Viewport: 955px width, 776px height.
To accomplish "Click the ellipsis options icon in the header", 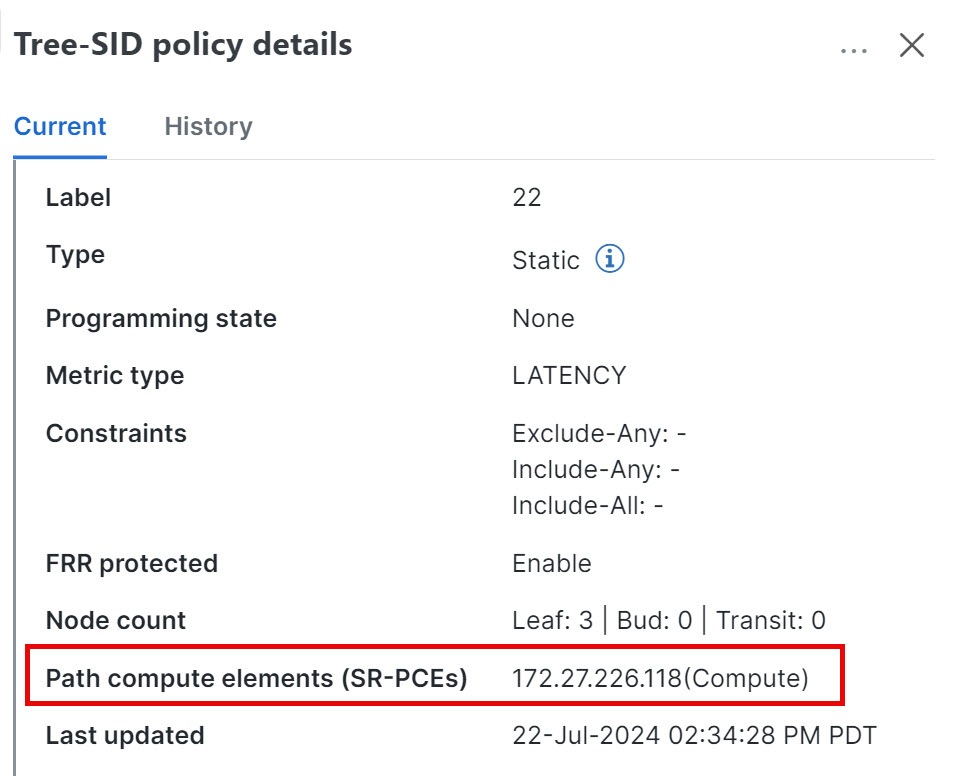I will (x=854, y=48).
